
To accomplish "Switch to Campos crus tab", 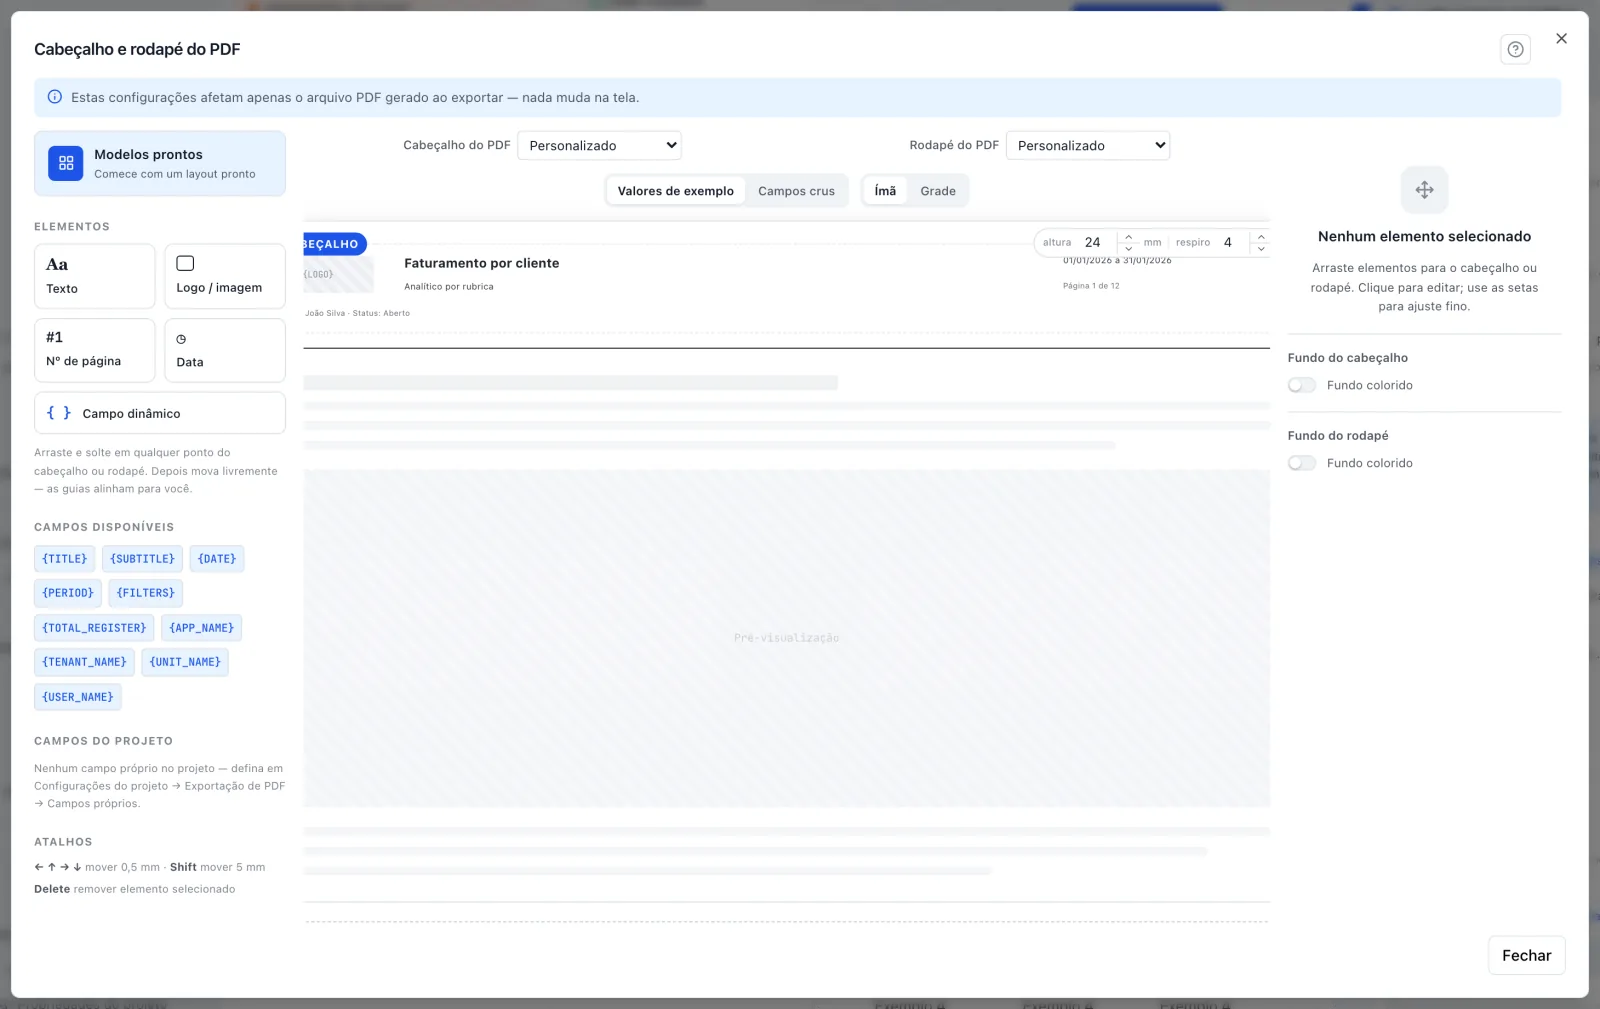I will pos(796,191).
